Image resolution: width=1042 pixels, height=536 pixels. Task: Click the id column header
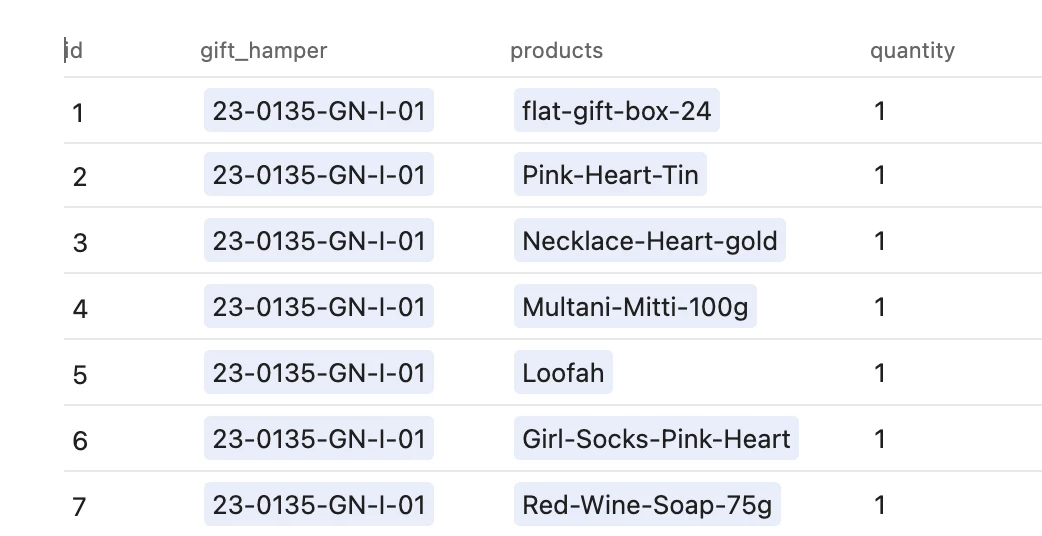pos(74,51)
